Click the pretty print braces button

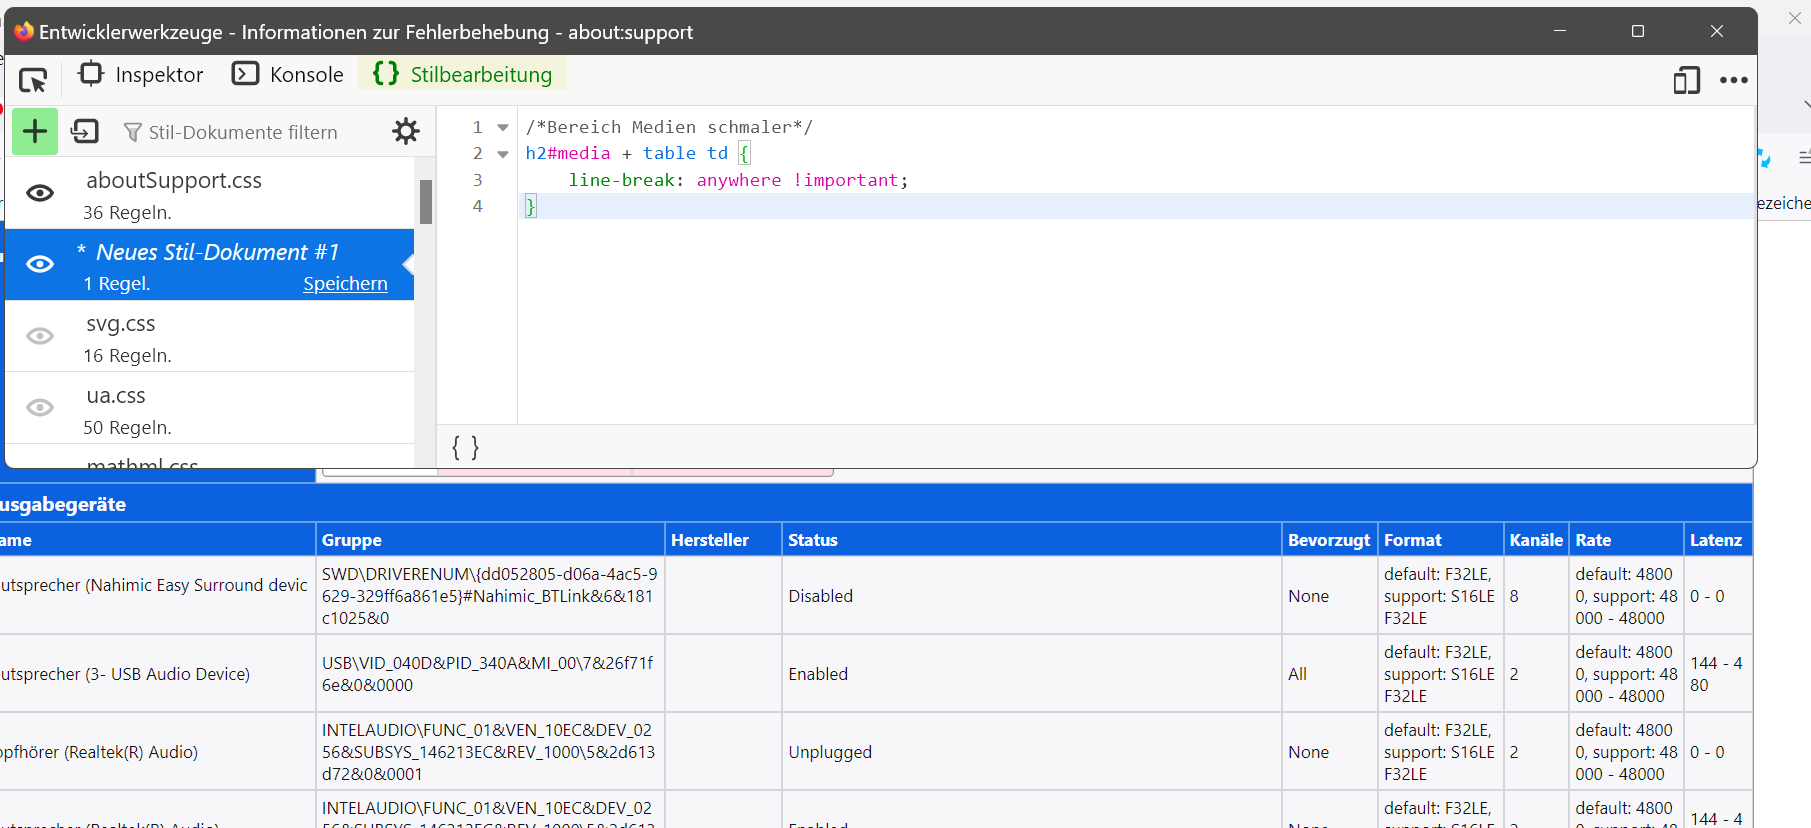coord(465,447)
